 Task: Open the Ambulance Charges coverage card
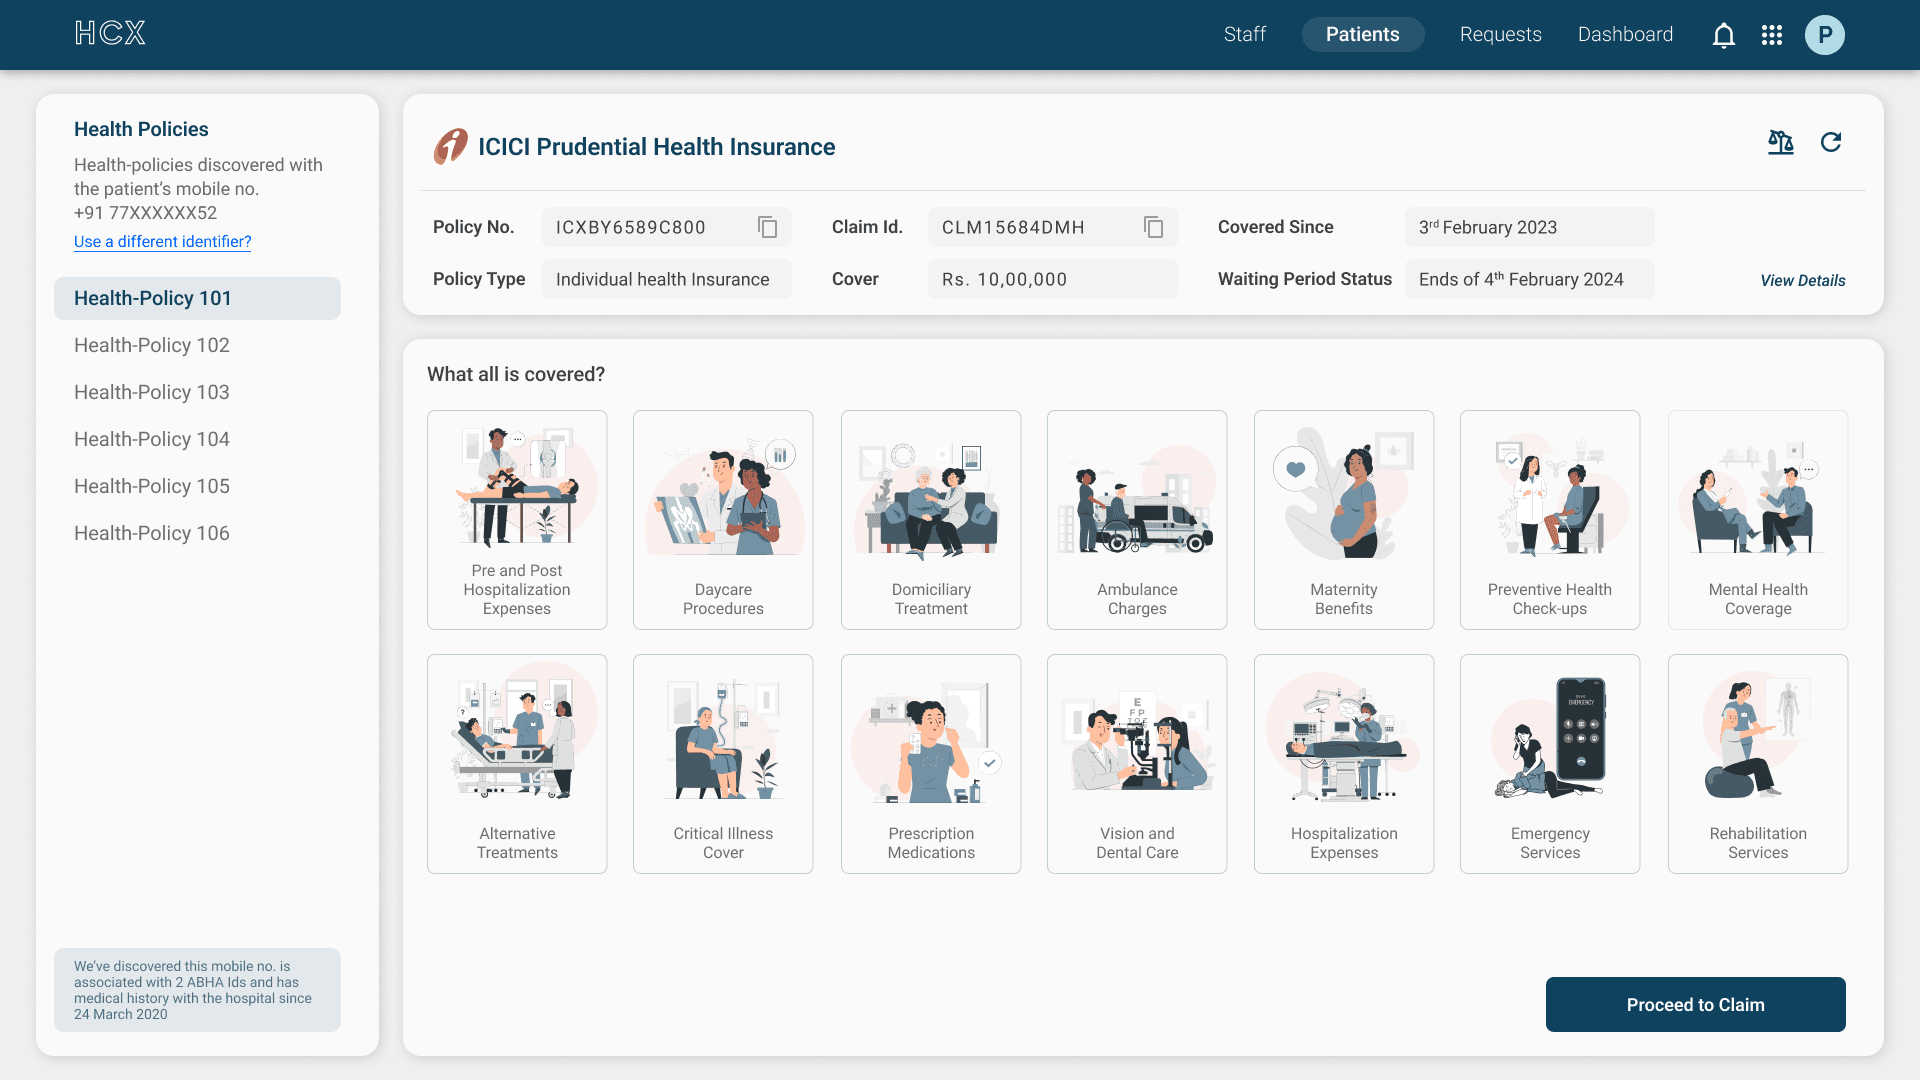(x=1136, y=520)
